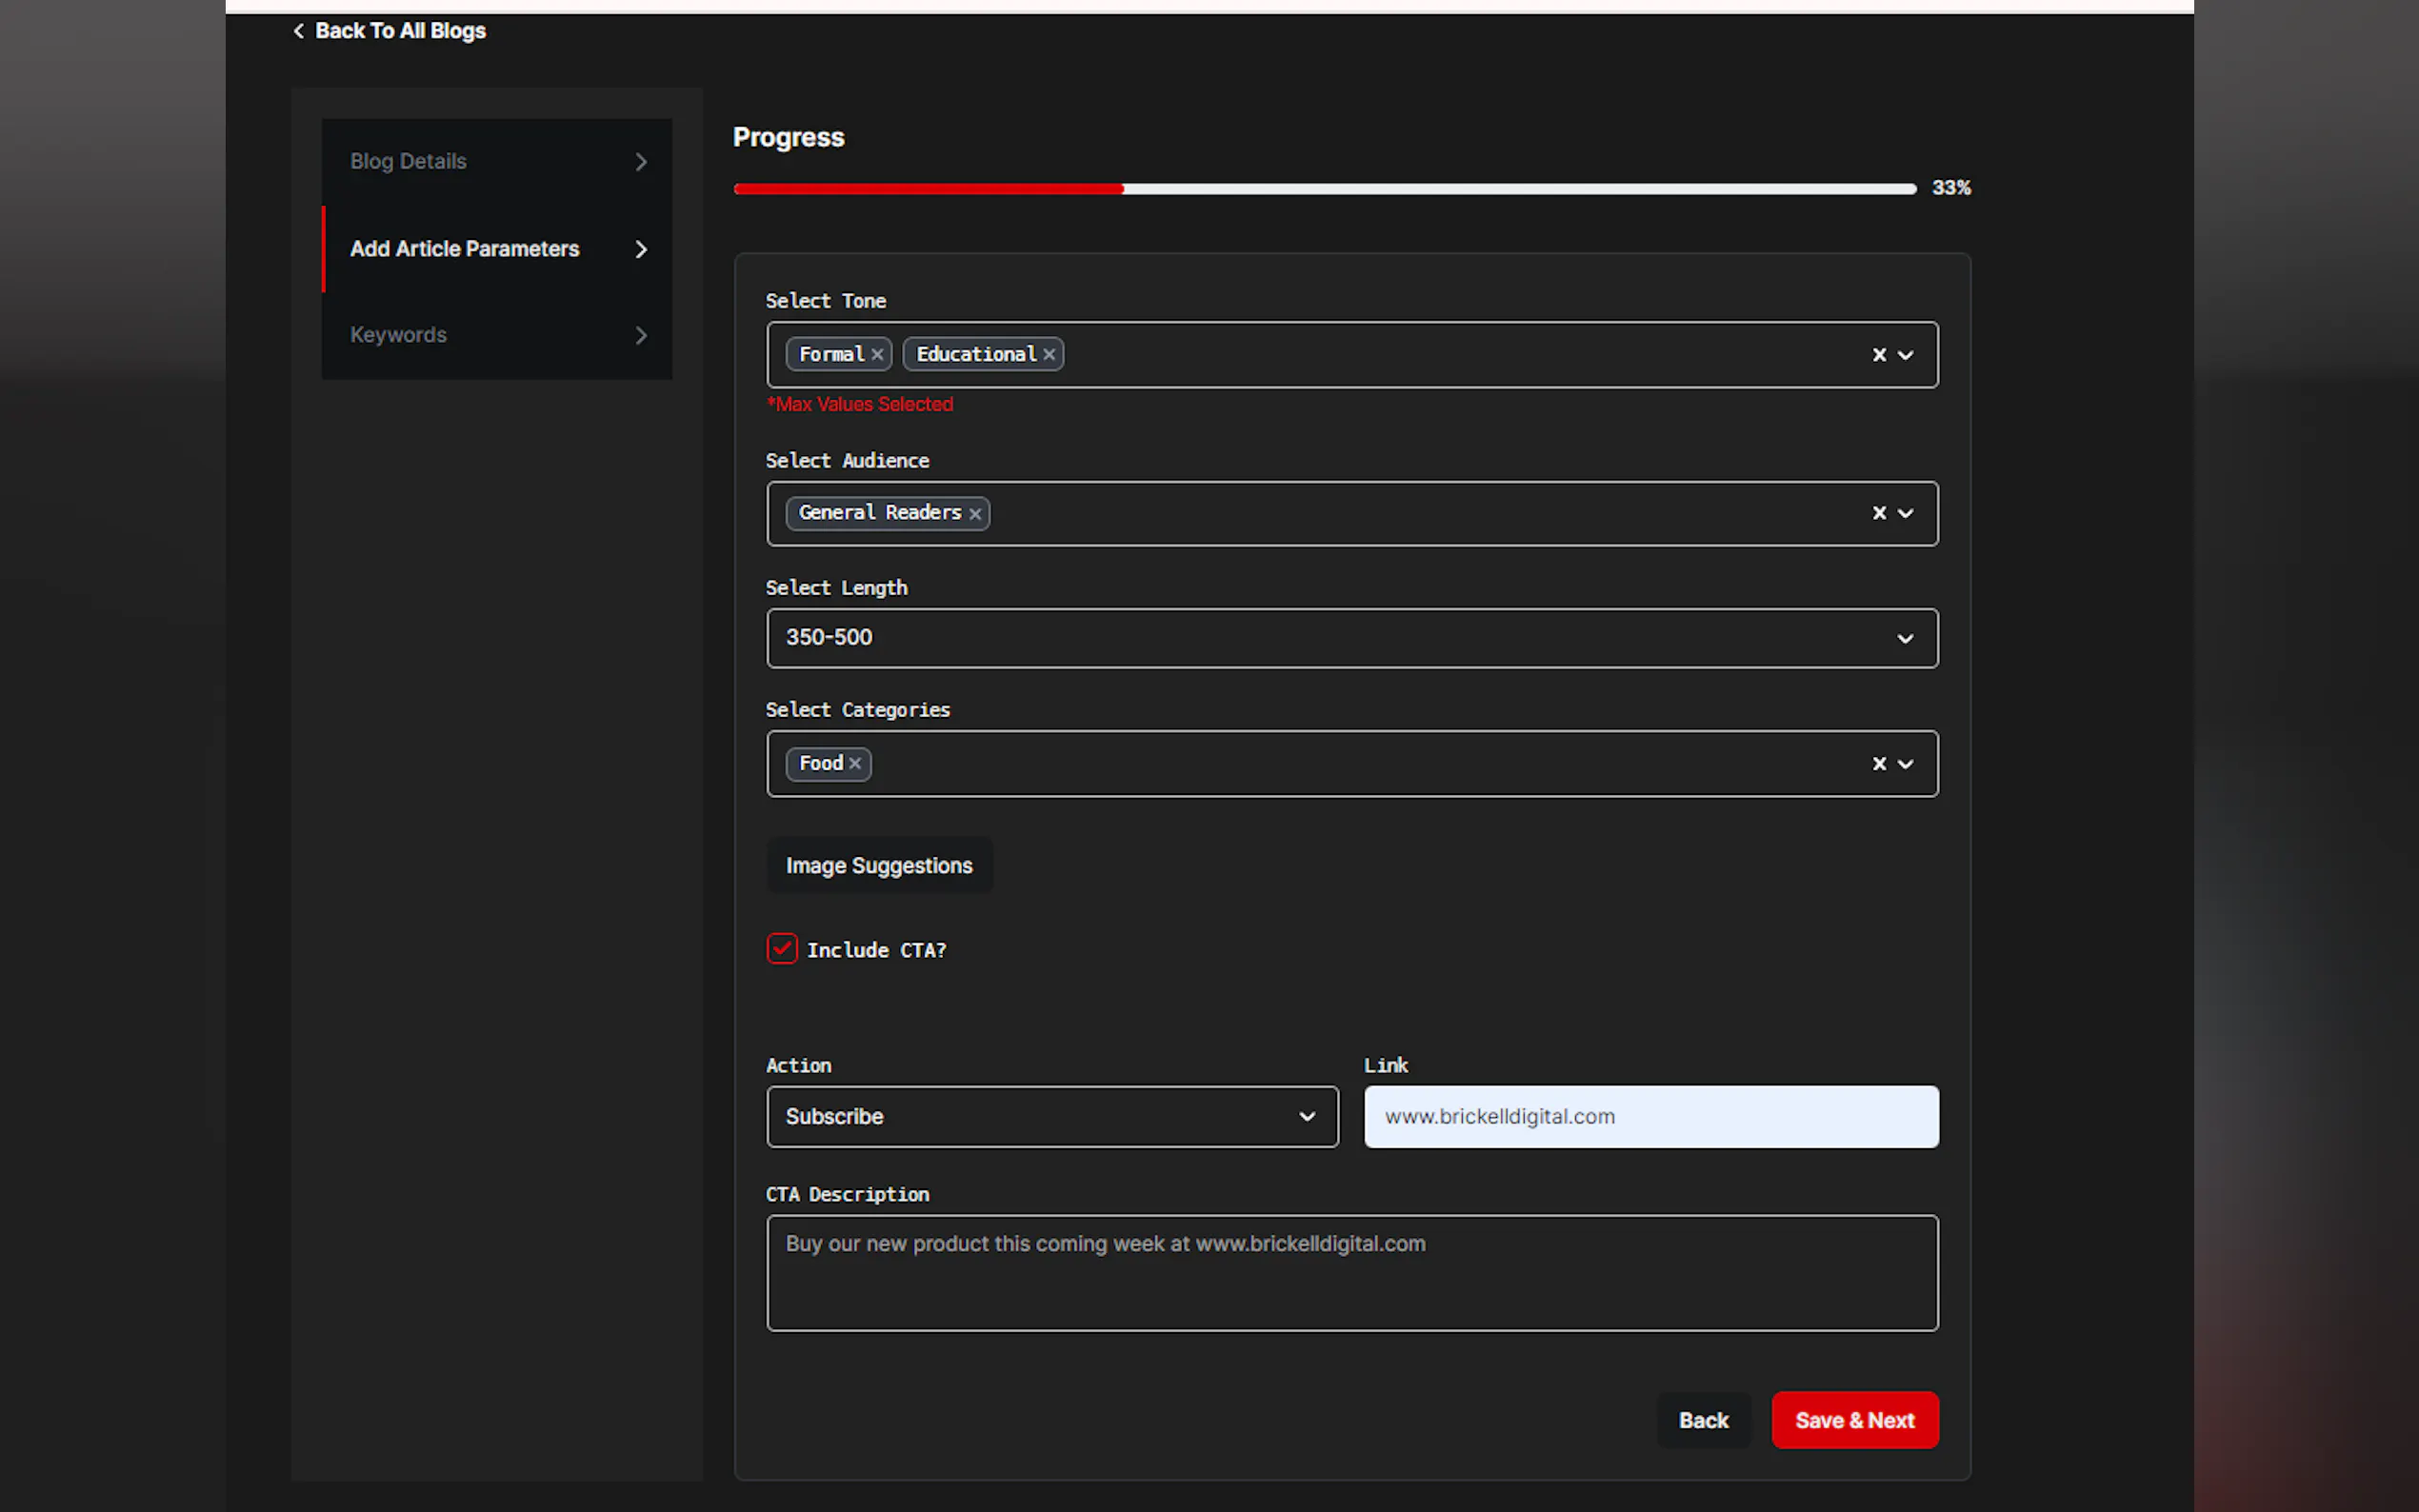Clear all selected tones with X
Viewport: 2419px width, 1512px height.
[1879, 355]
